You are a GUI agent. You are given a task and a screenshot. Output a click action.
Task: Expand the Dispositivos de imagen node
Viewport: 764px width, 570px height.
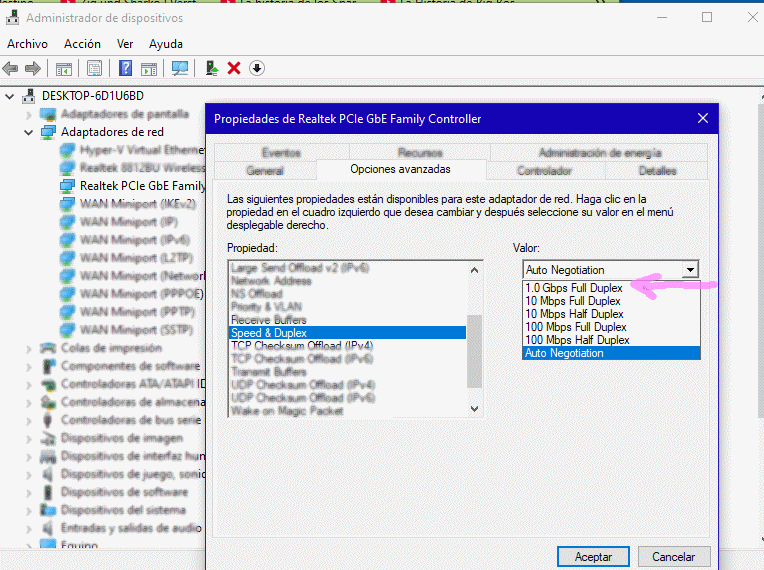tap(29, 439)
